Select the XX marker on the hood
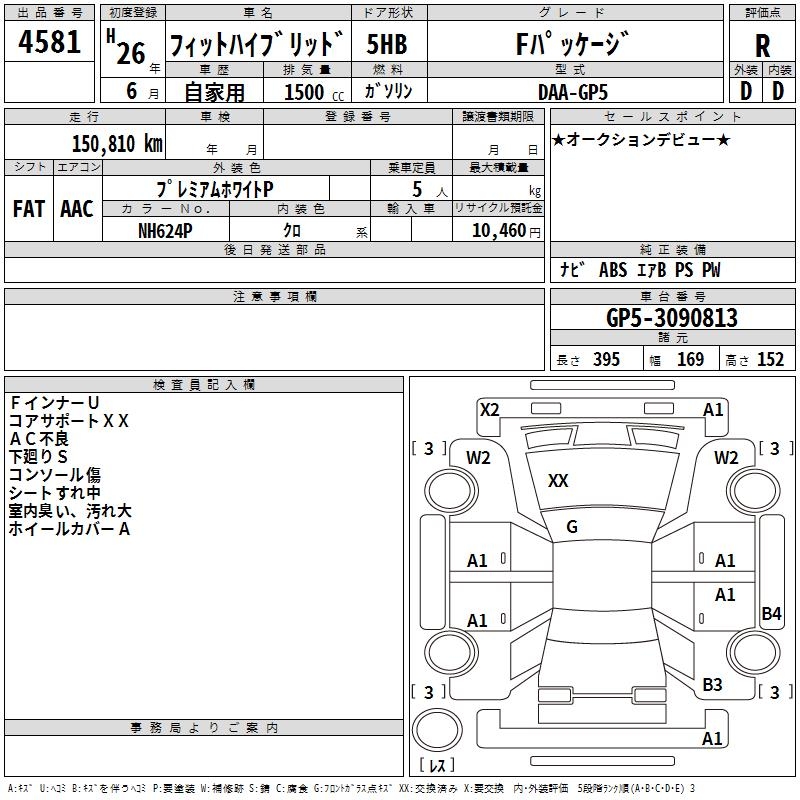Screen dimensions: 800x800 (x=558, y=481)
